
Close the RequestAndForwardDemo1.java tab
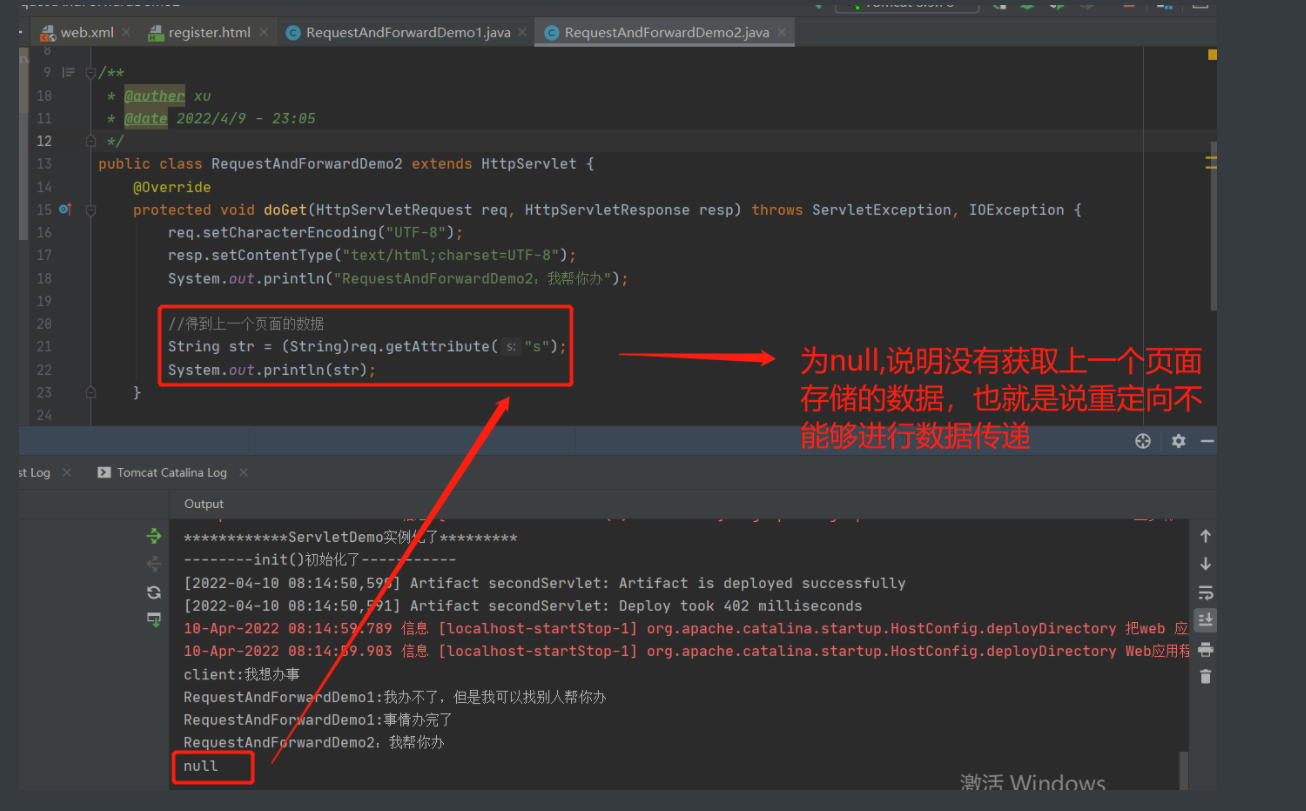tap(523, 32)
